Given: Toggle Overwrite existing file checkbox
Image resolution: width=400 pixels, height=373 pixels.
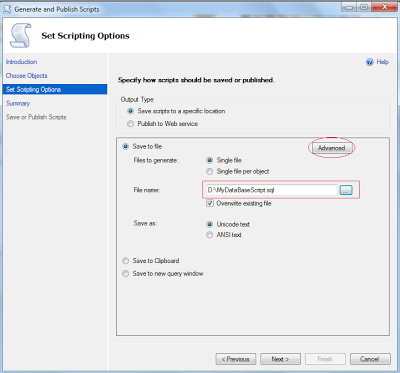Looking at the screenshot, I should pyautogui.click(x=210, y=203).
